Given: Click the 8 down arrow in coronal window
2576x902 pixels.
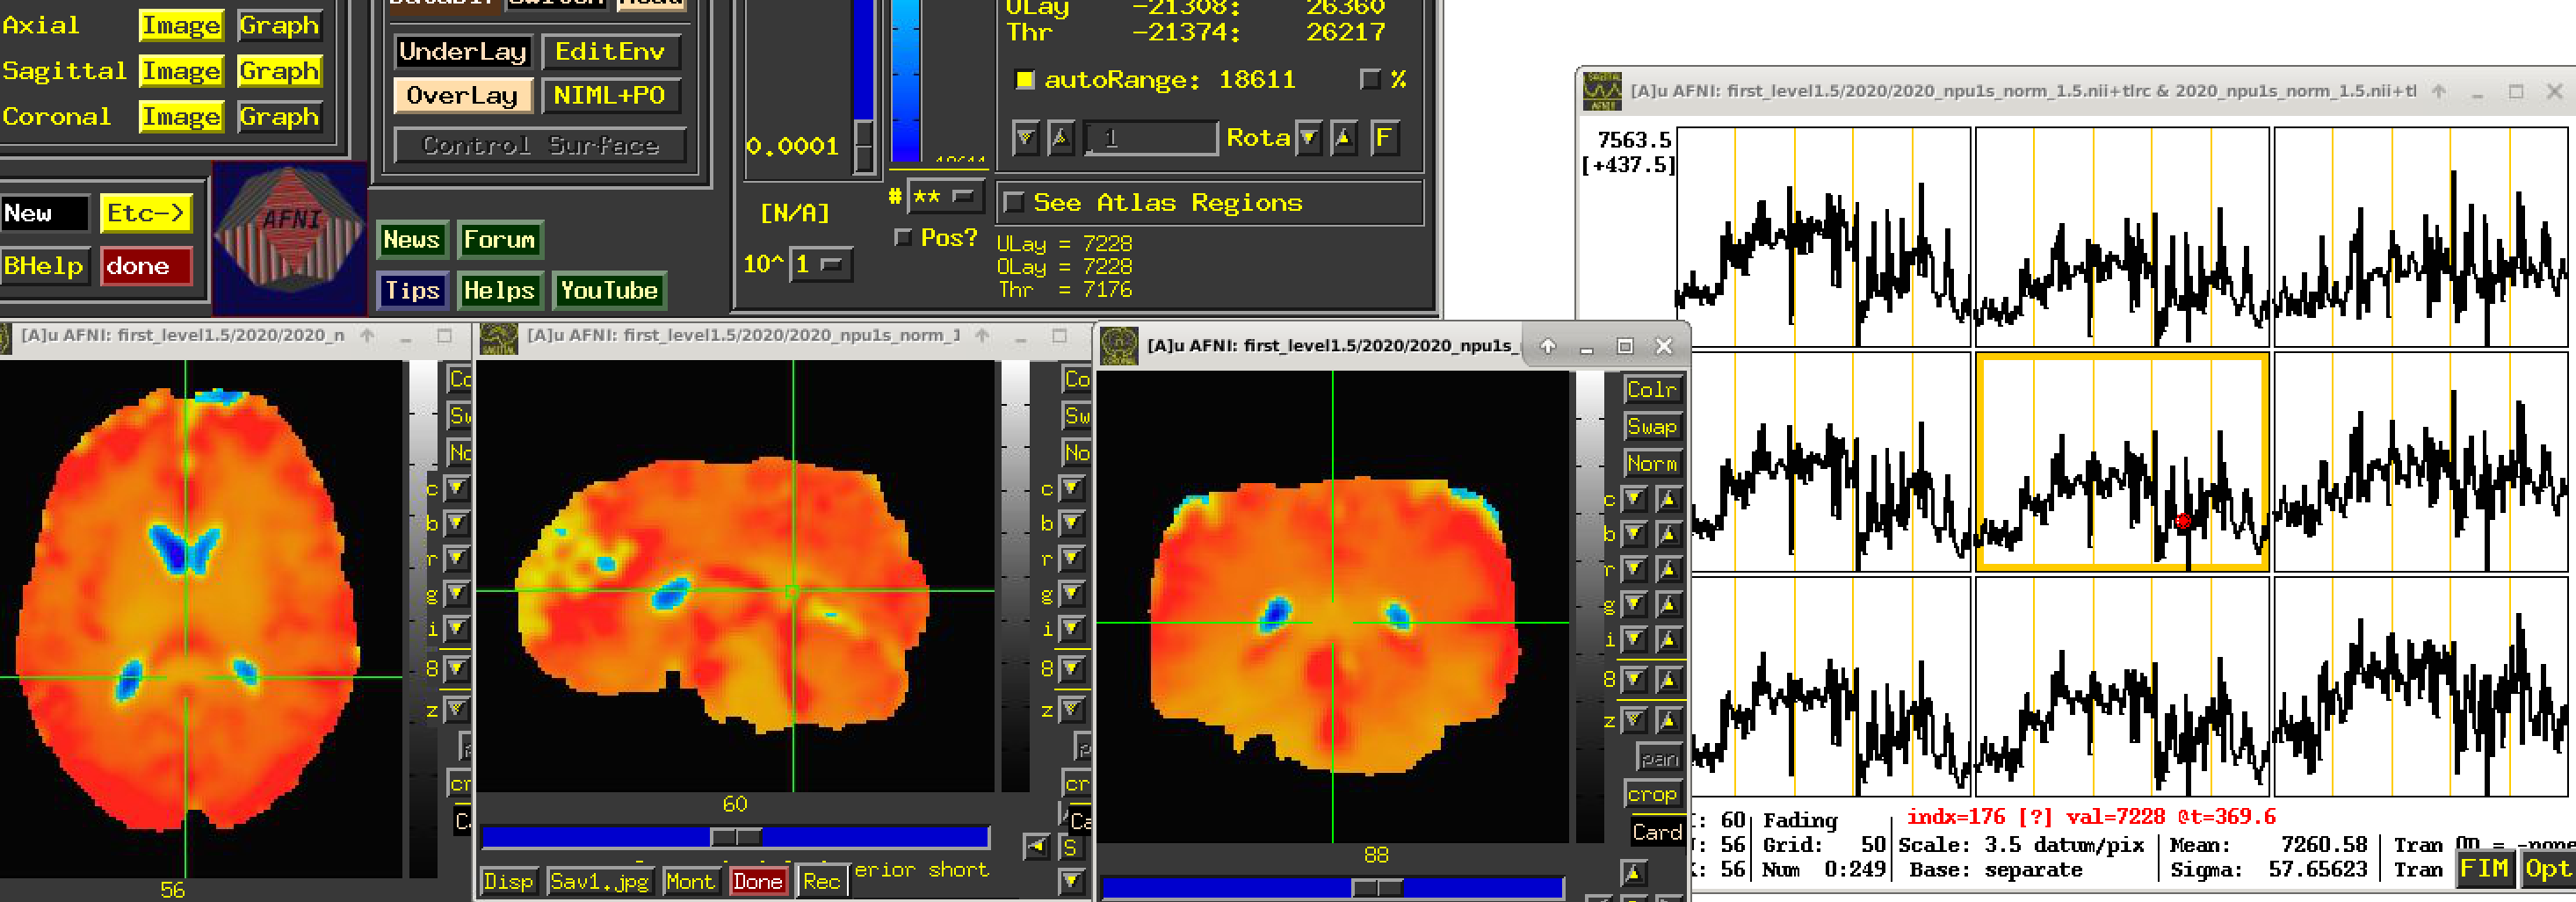Looking at the screenshot, I should (1634, 680).
